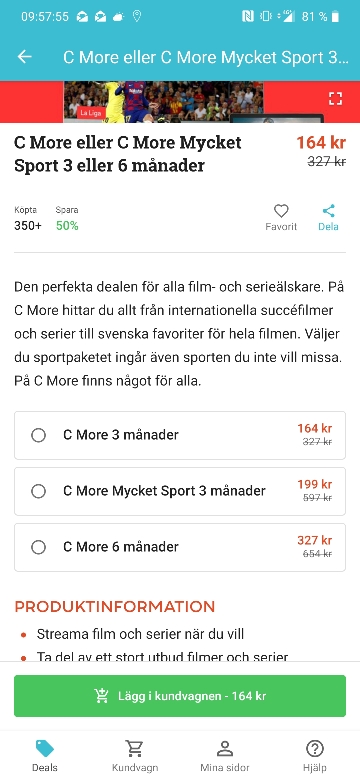Screen dimensions: 360x780
Task: Tap the location icon in status bar
Action: 137,16
